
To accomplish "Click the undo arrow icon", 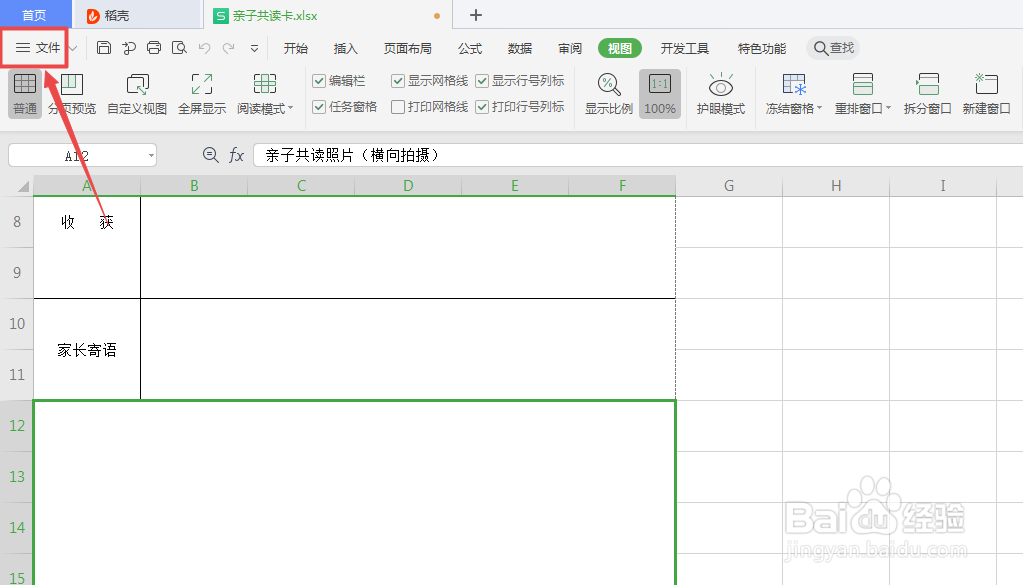I will [204, 48].
